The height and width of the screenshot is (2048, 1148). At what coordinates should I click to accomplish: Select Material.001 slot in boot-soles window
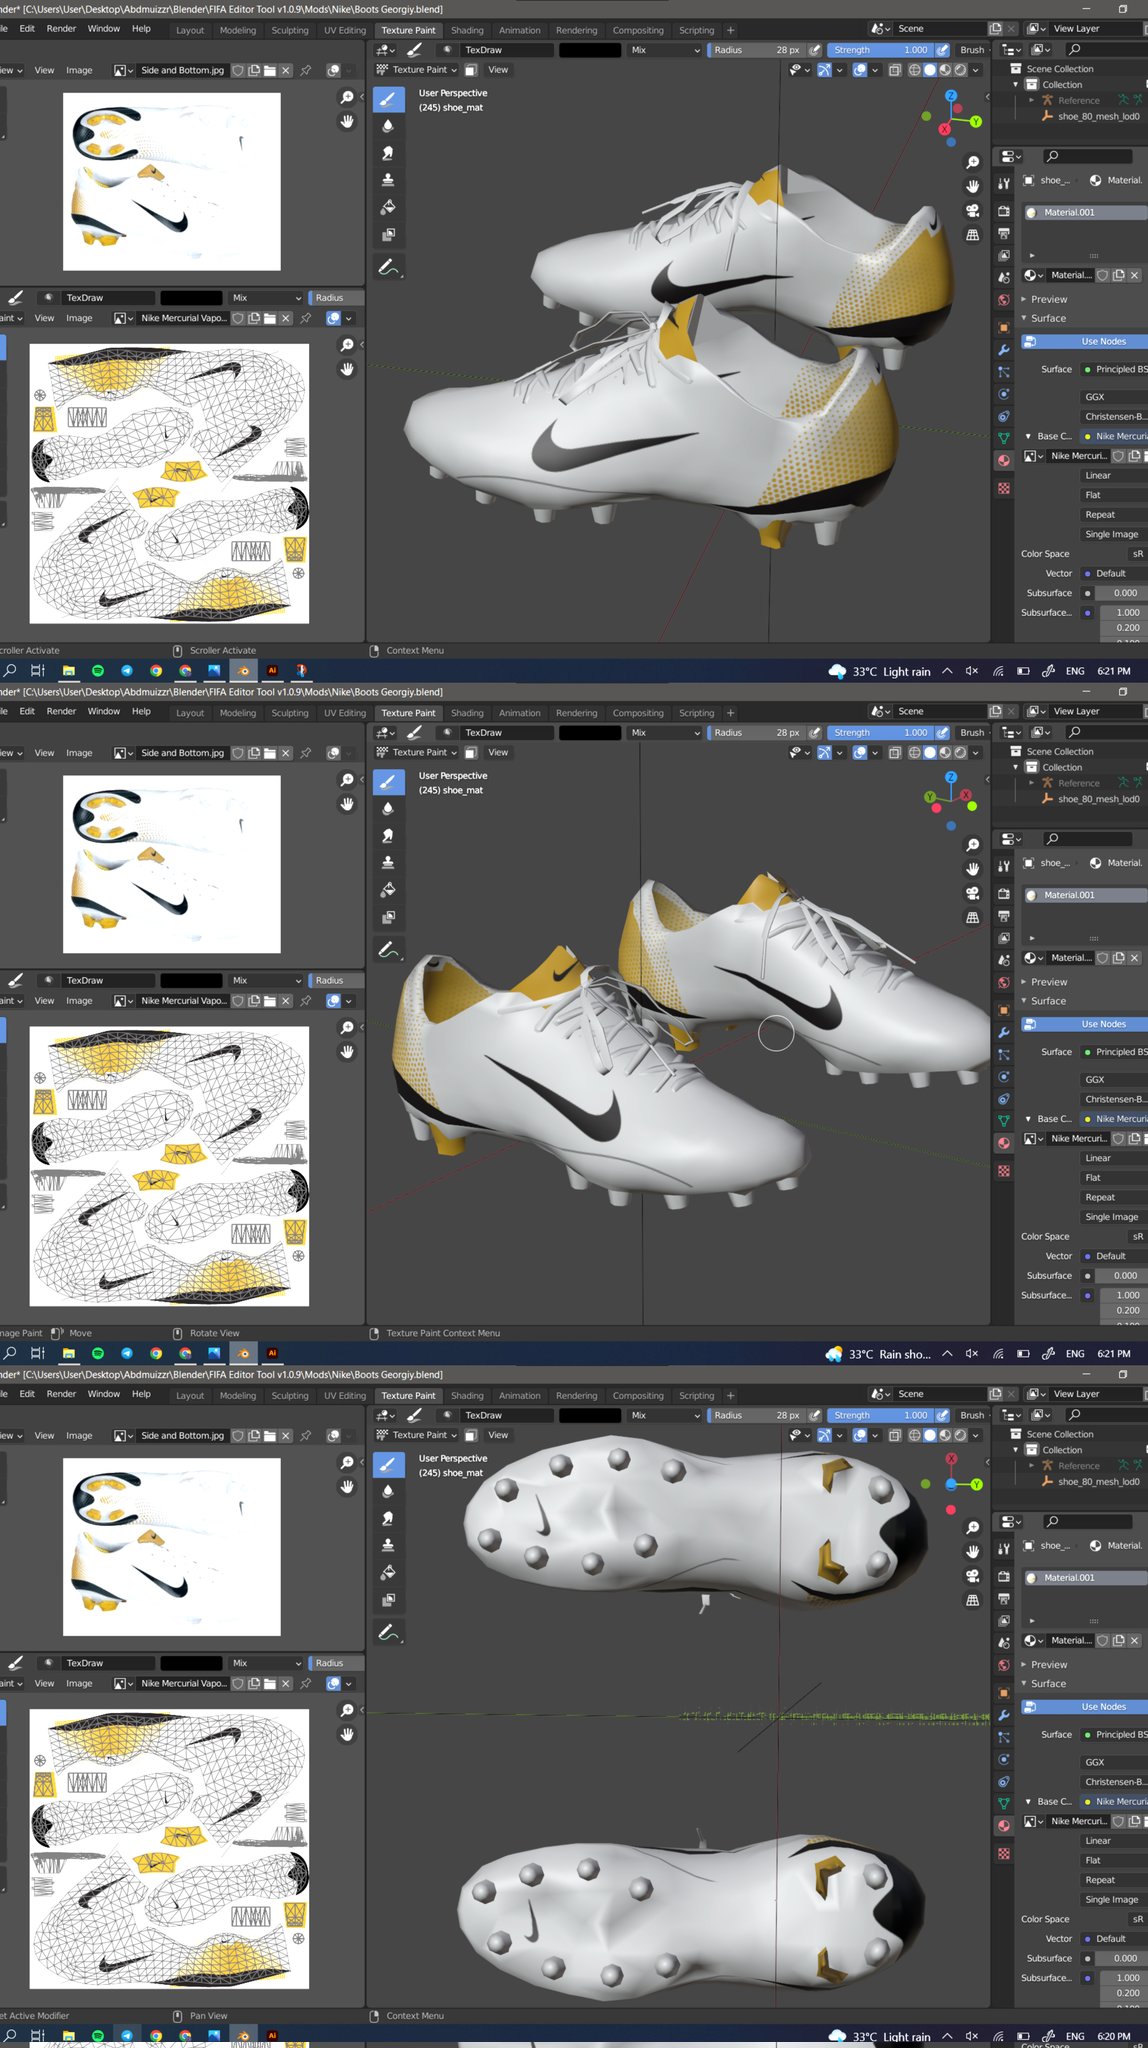[x=1084, y=1577]
